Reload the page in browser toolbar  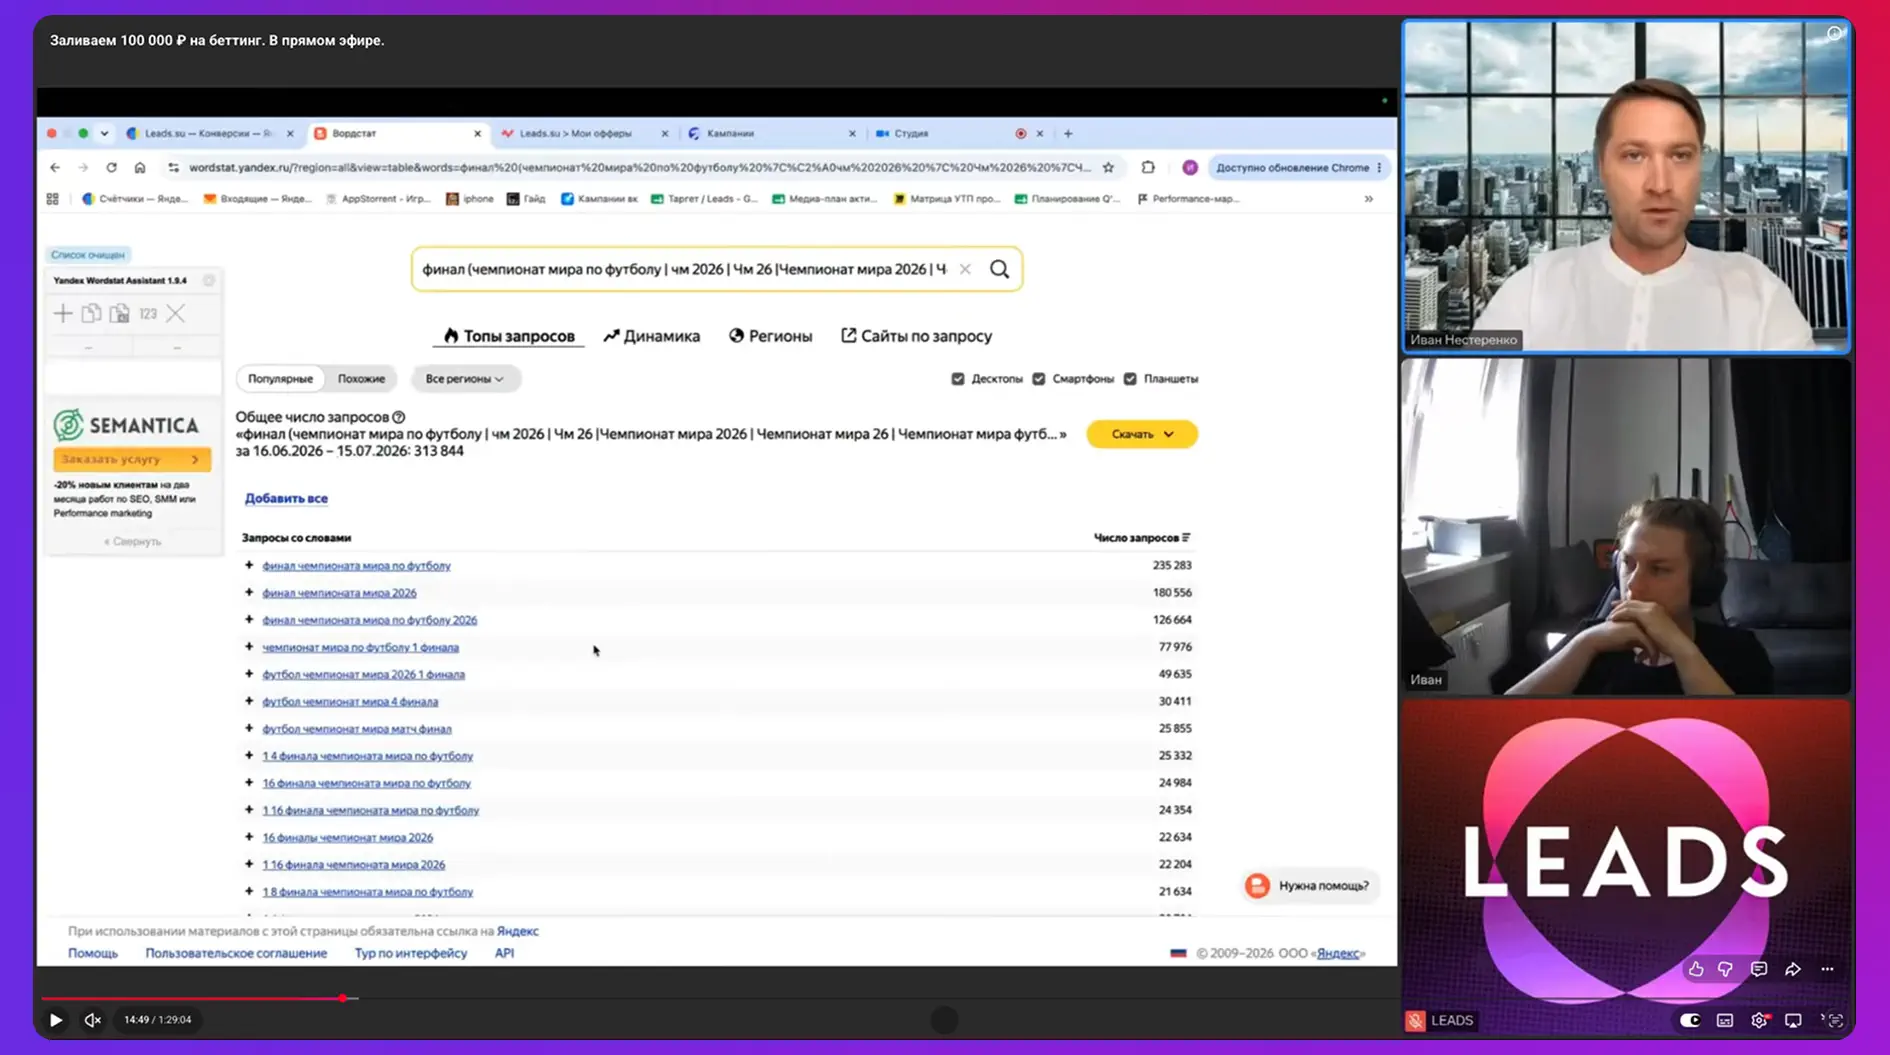(111, 168)
